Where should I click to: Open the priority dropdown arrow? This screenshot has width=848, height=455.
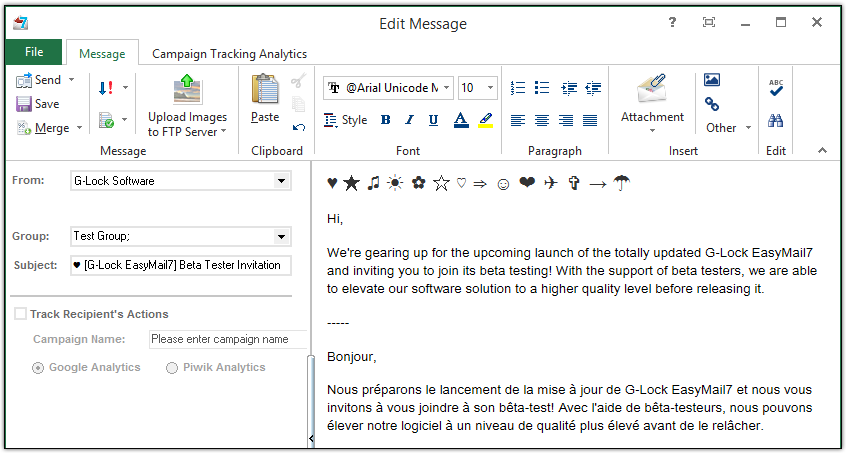[125, 88]
